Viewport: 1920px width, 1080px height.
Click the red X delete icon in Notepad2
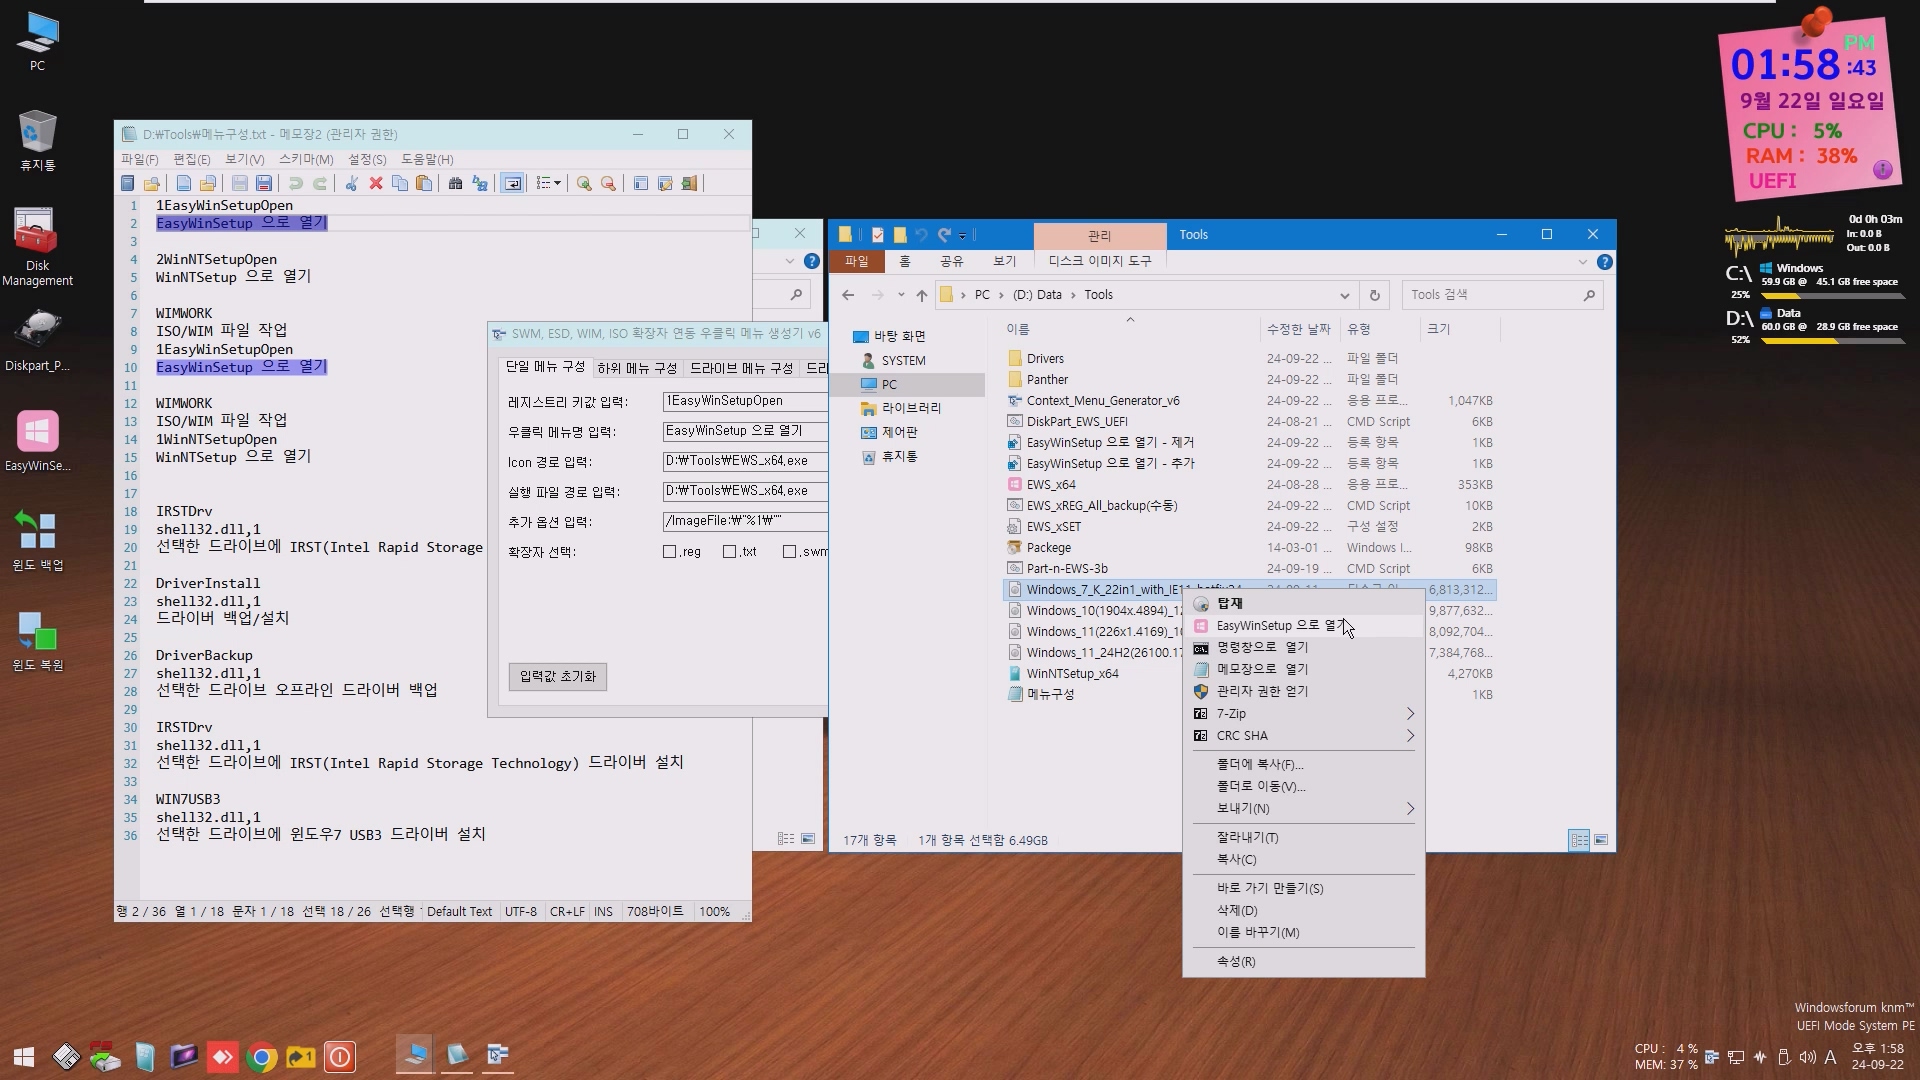pos(376,184)
